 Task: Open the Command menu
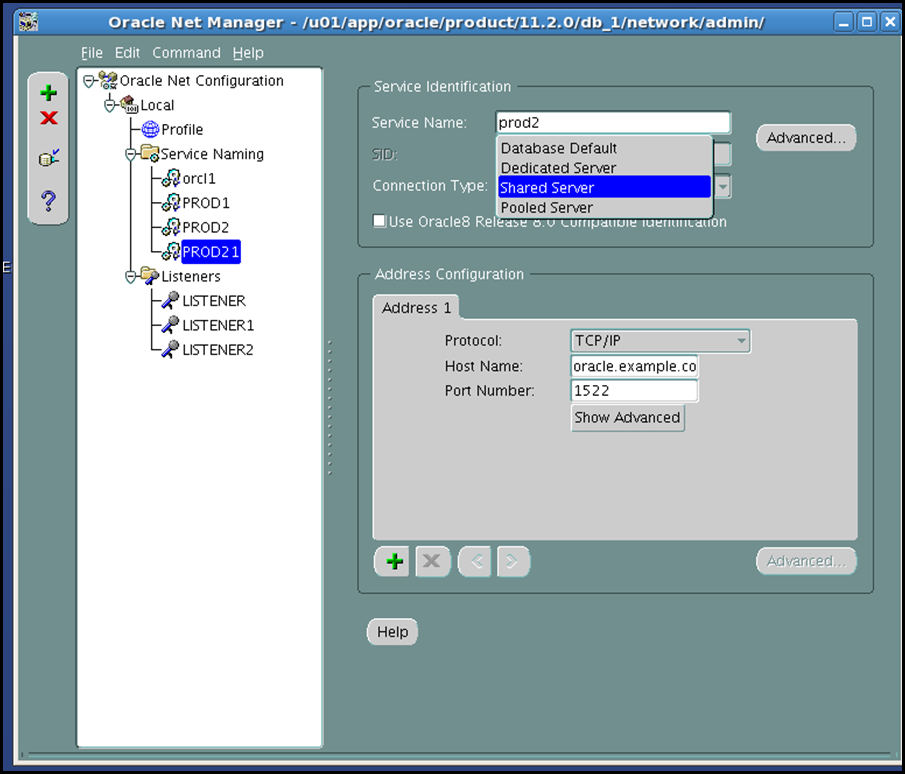click(186, 53)
